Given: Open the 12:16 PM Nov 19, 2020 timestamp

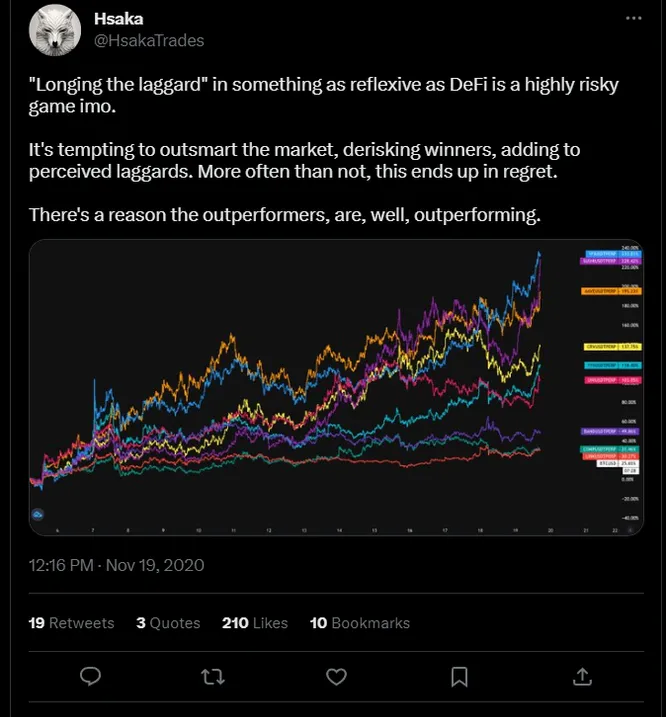Looking at the screenshot, I should click(x=116, y=565).
